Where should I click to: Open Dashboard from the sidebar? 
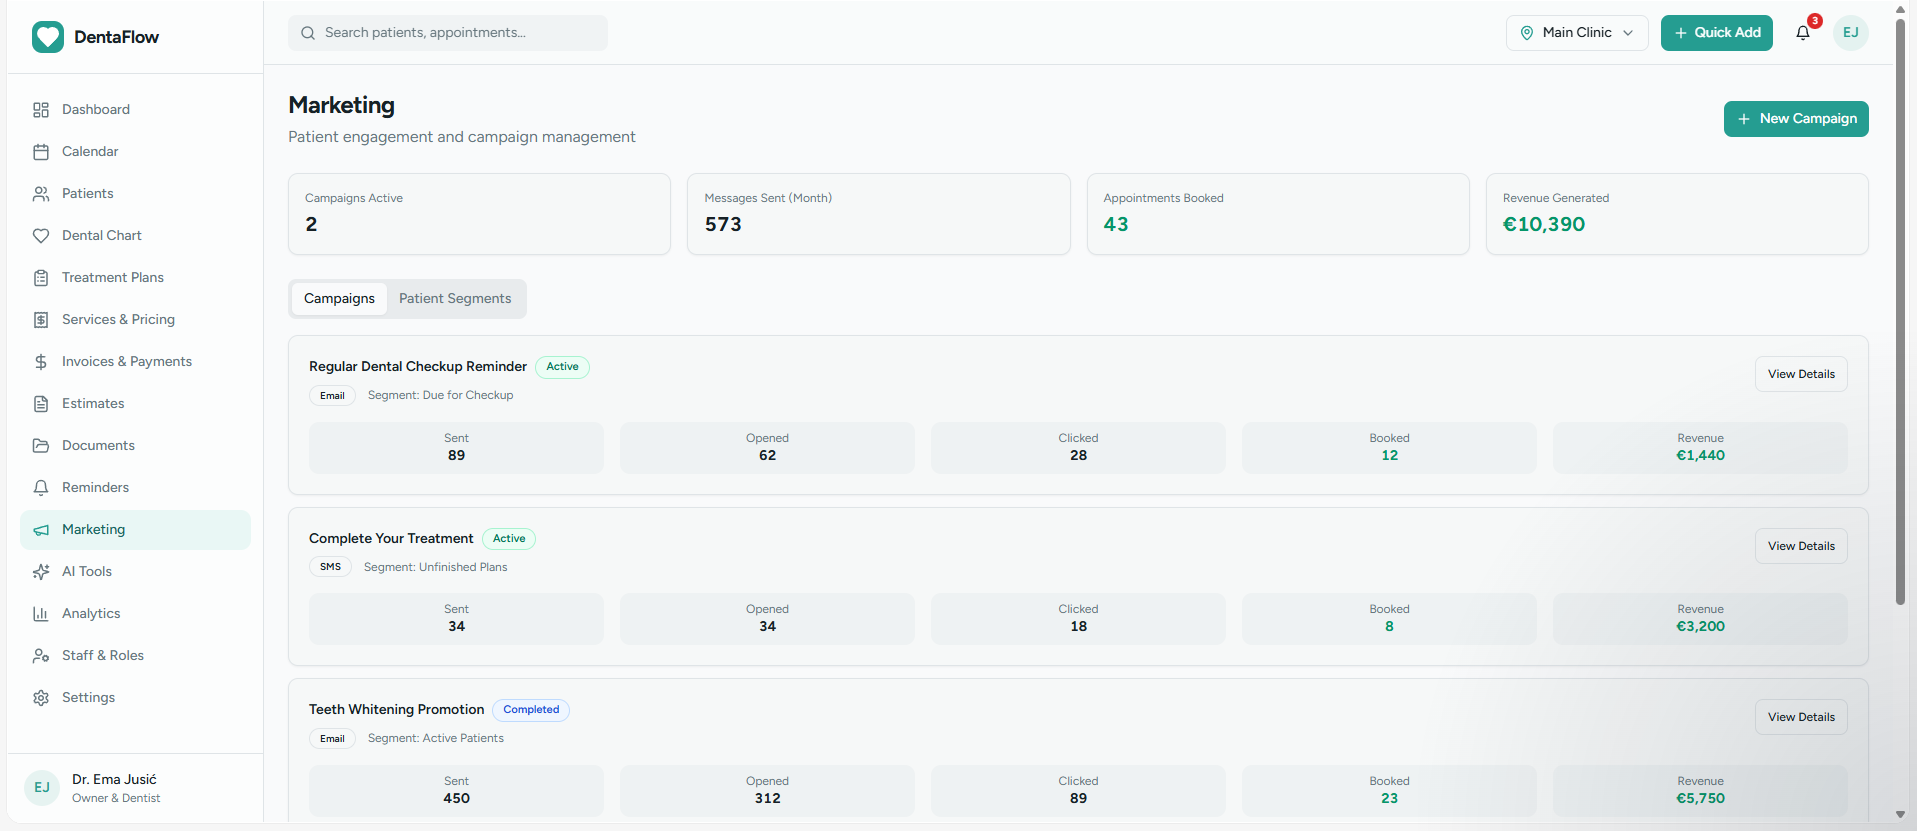(135, 110)
